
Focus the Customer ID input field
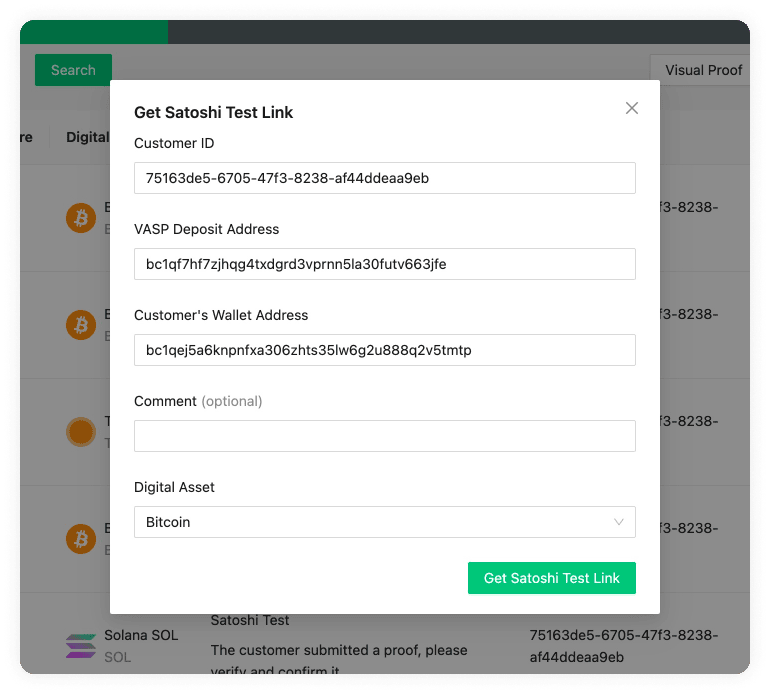click(x=384, y=178)
